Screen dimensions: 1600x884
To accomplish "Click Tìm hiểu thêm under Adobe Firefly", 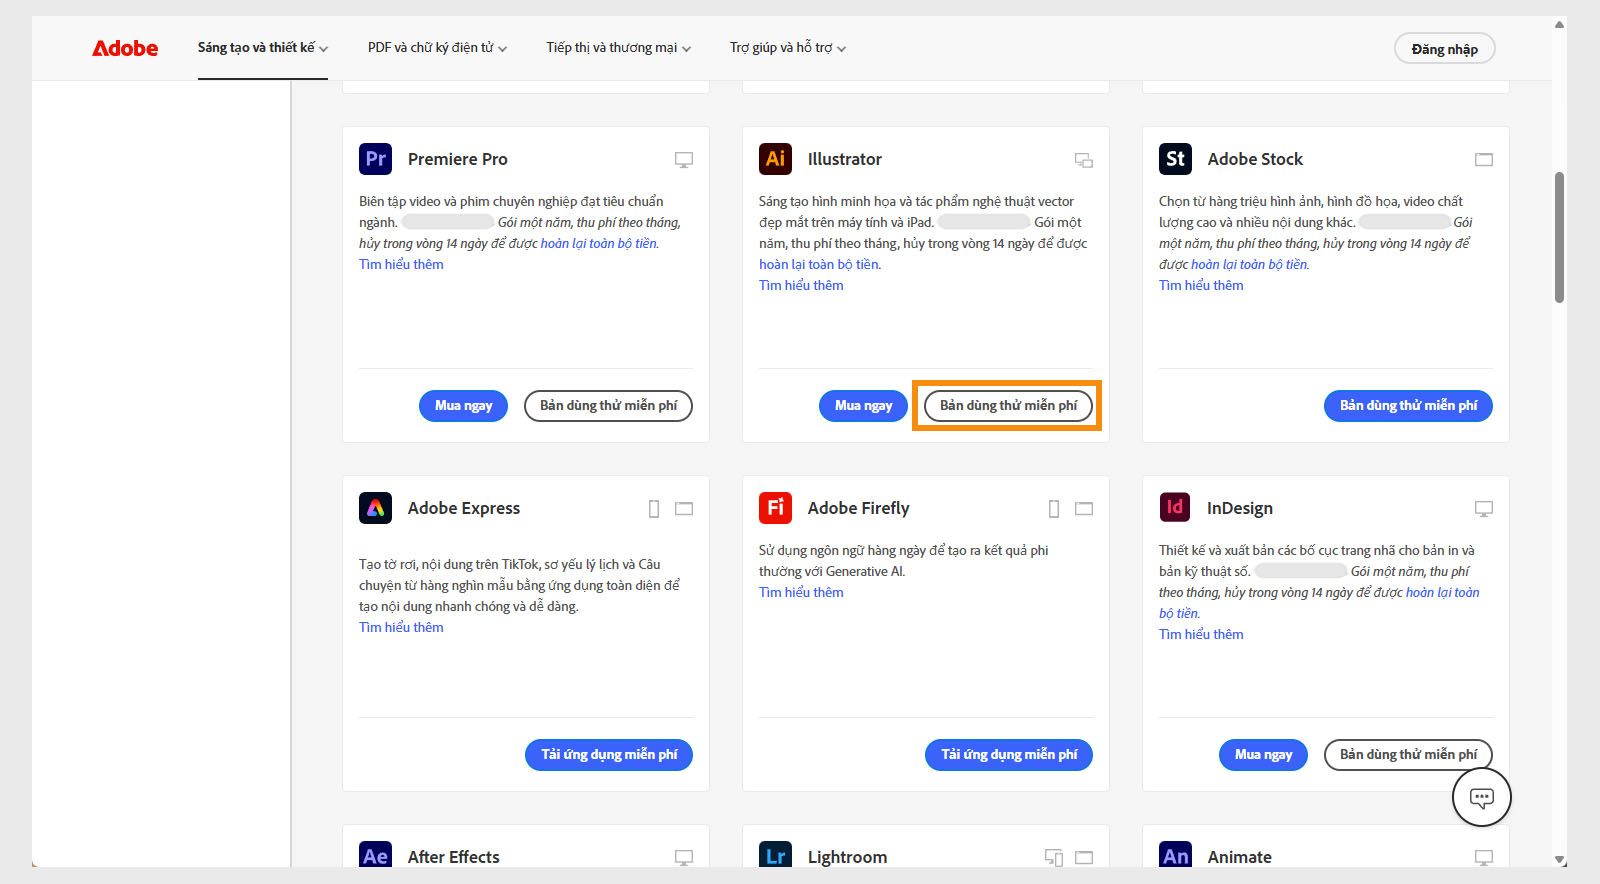I will (801, 592).
